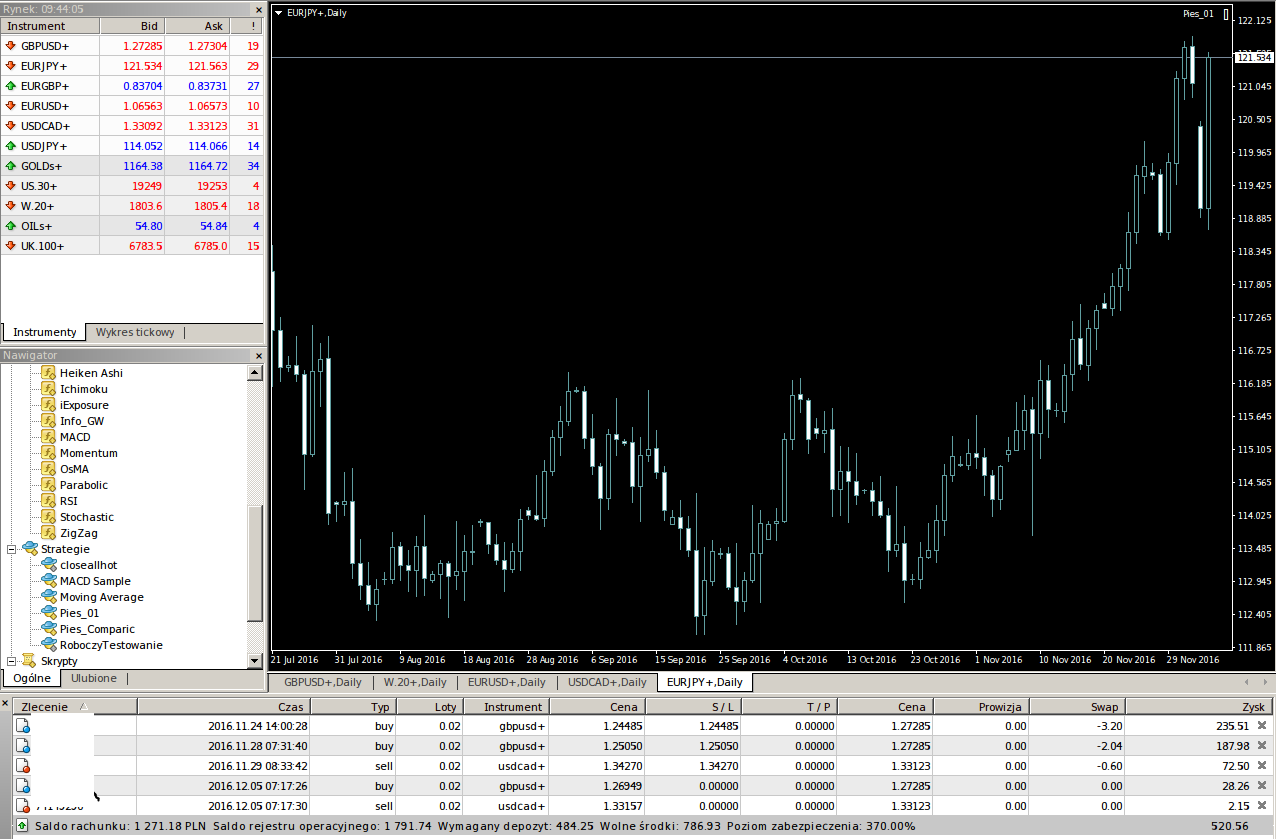Click the Bid column header in Market Watch

click(132, 26)
